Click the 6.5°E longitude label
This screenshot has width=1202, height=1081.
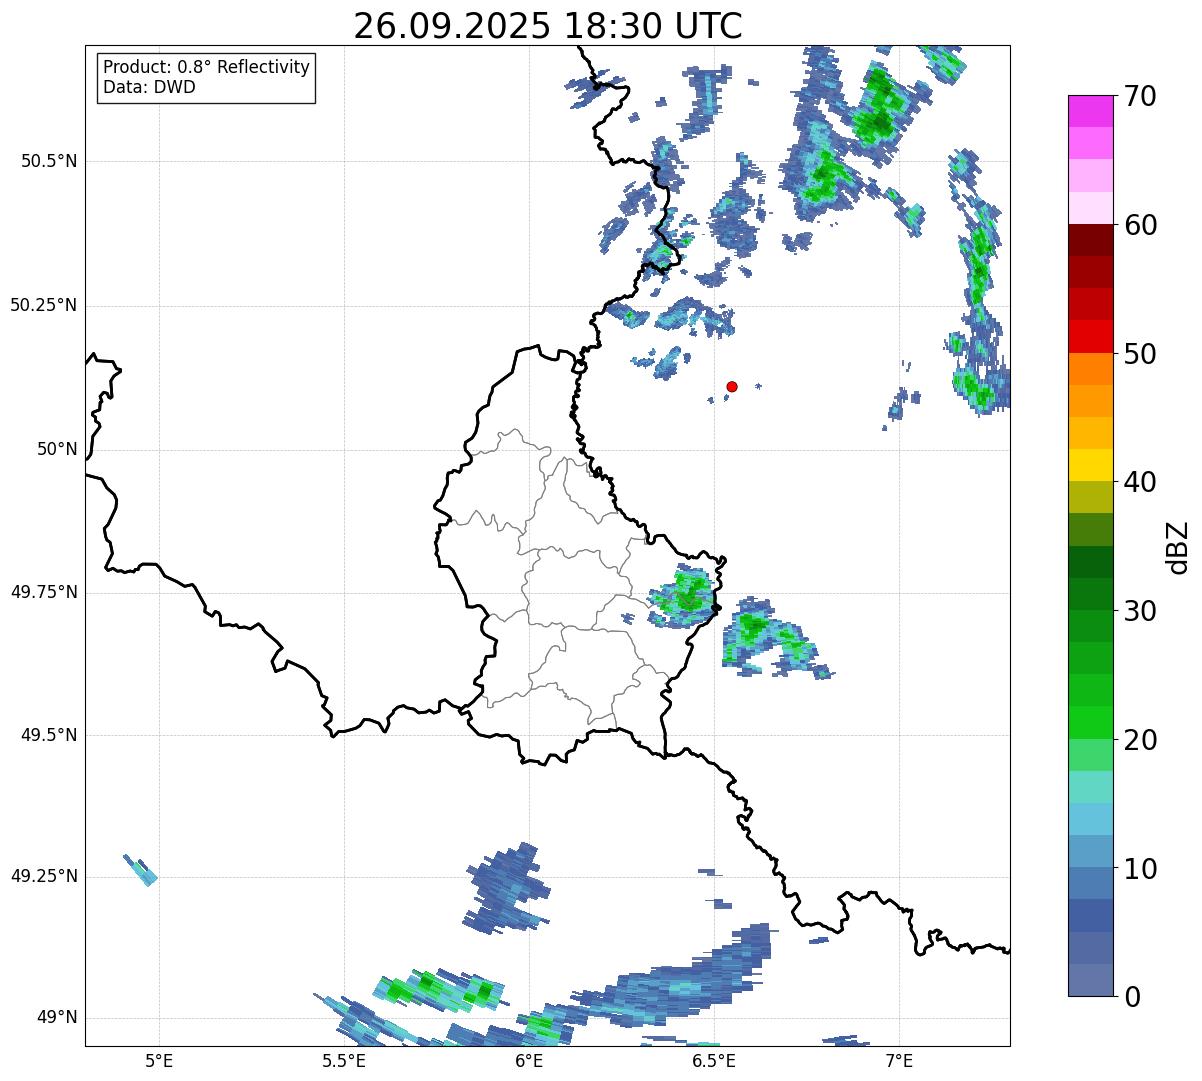tap(714, 1060)
